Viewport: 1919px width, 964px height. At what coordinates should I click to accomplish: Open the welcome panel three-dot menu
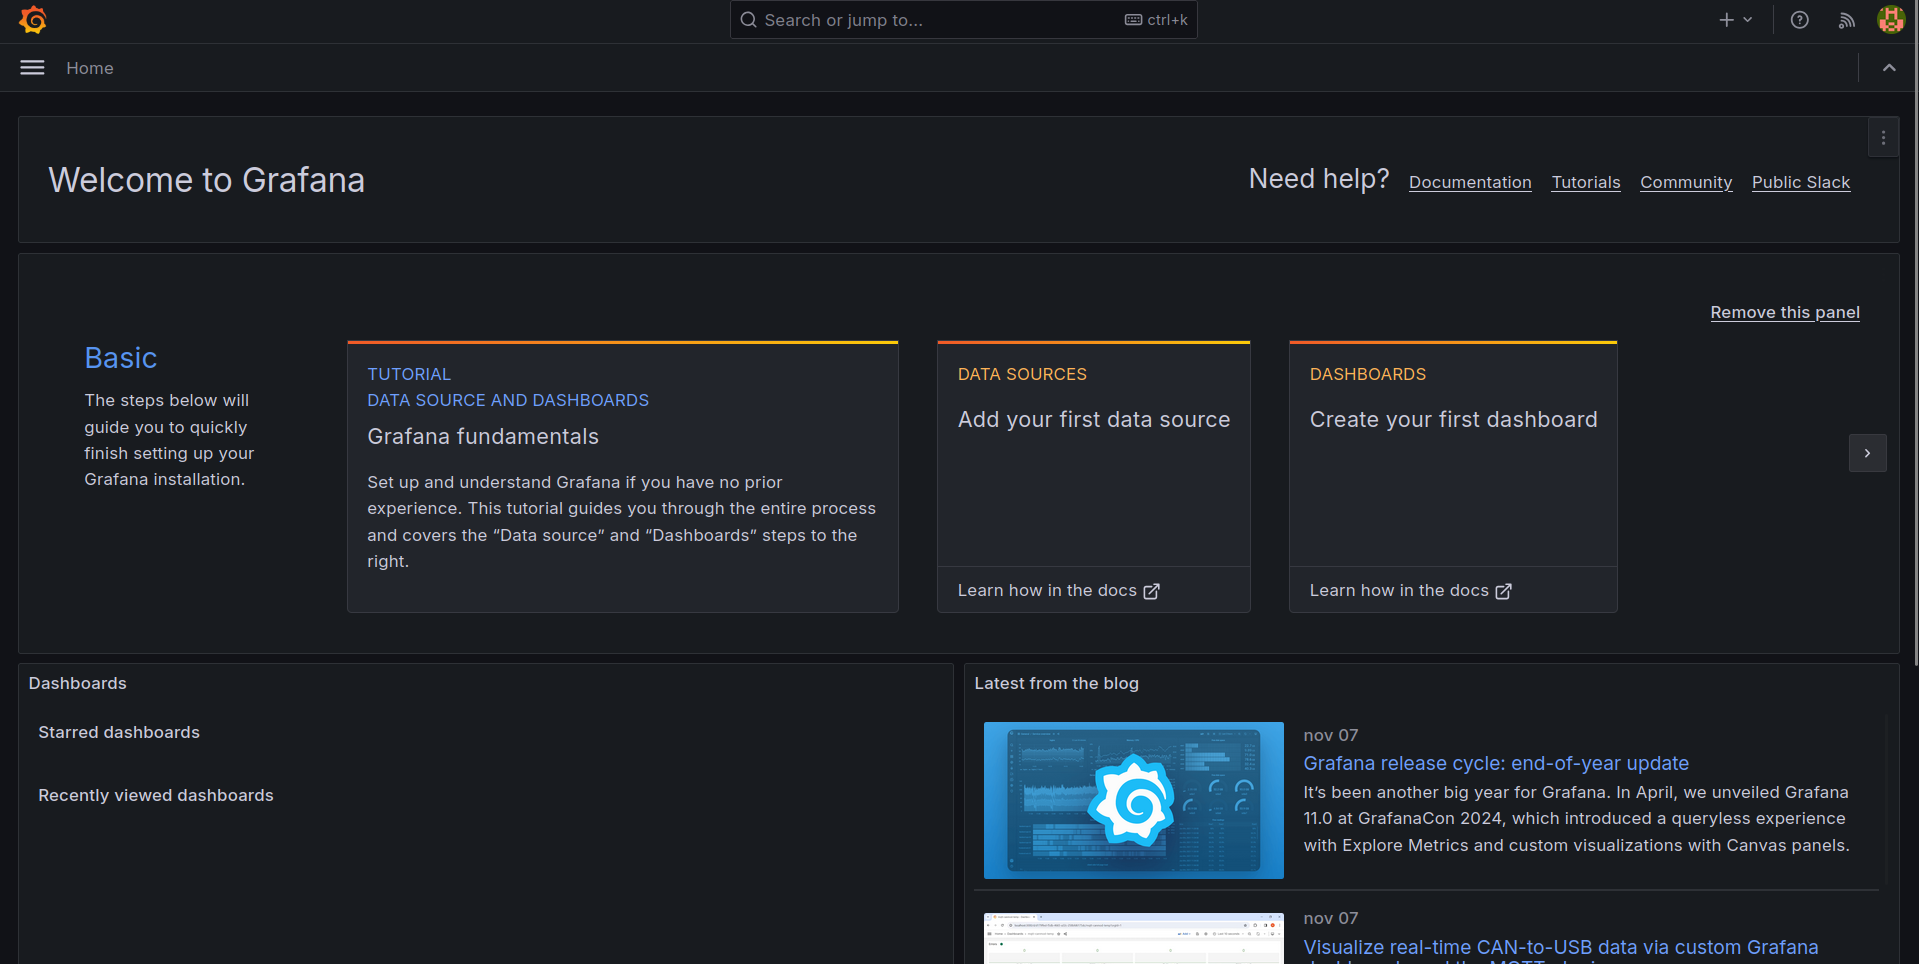point(1883,138)
